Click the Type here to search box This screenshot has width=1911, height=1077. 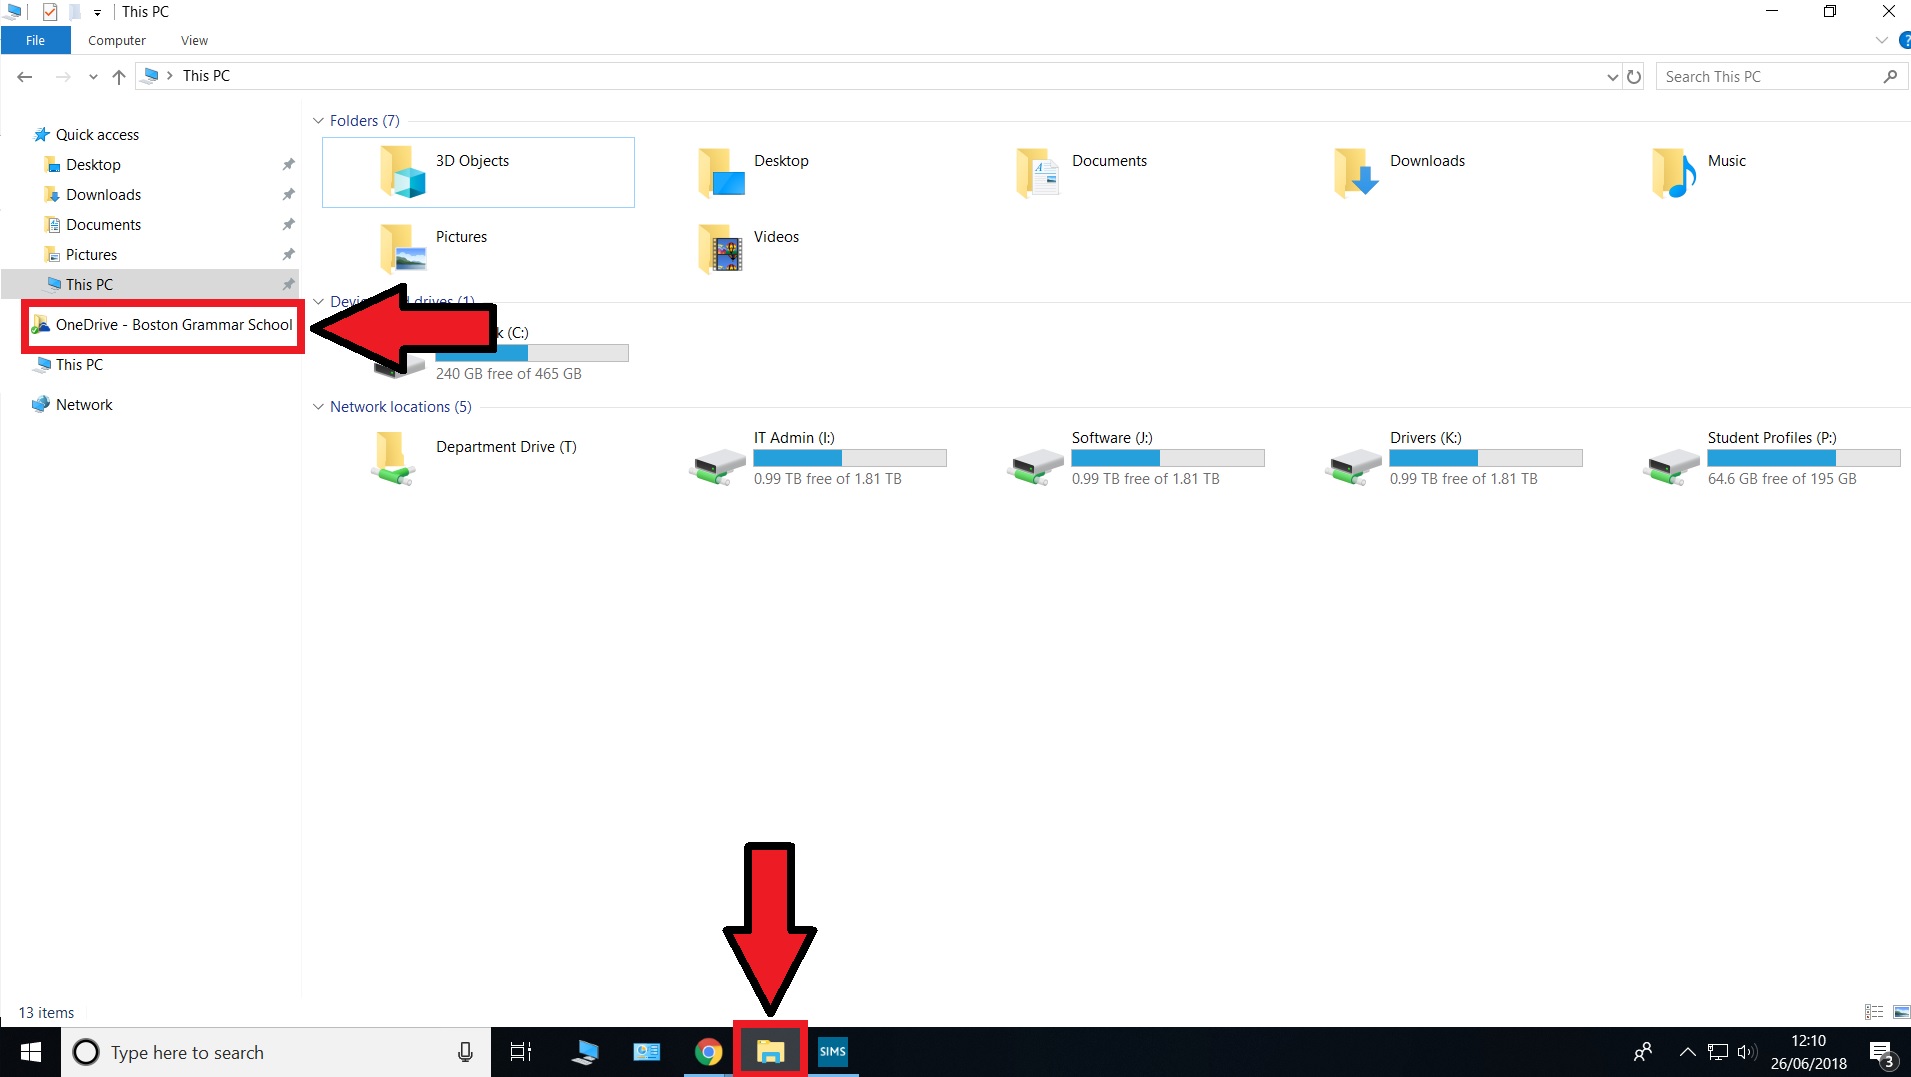pyautogui.click(x=250, y=1052)
